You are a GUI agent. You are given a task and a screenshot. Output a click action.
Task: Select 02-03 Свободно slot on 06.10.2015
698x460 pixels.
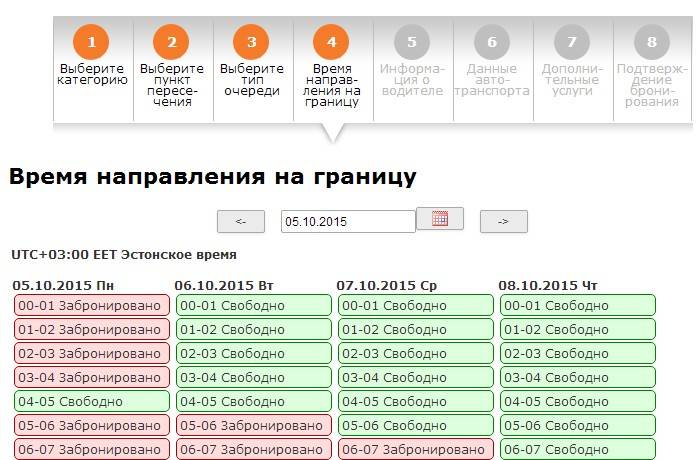point(254,353)
